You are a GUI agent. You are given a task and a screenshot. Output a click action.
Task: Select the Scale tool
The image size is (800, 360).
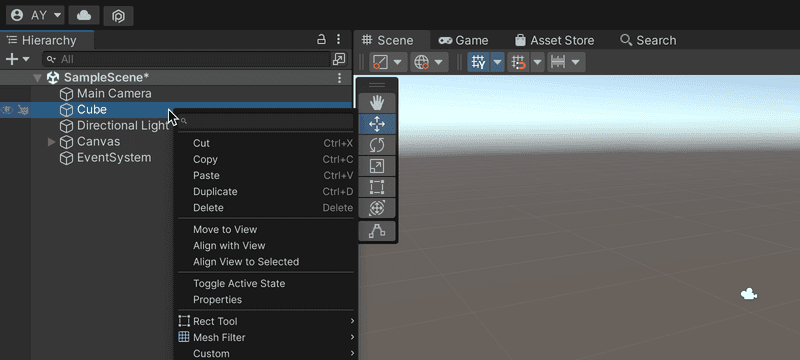coord(377,166)
